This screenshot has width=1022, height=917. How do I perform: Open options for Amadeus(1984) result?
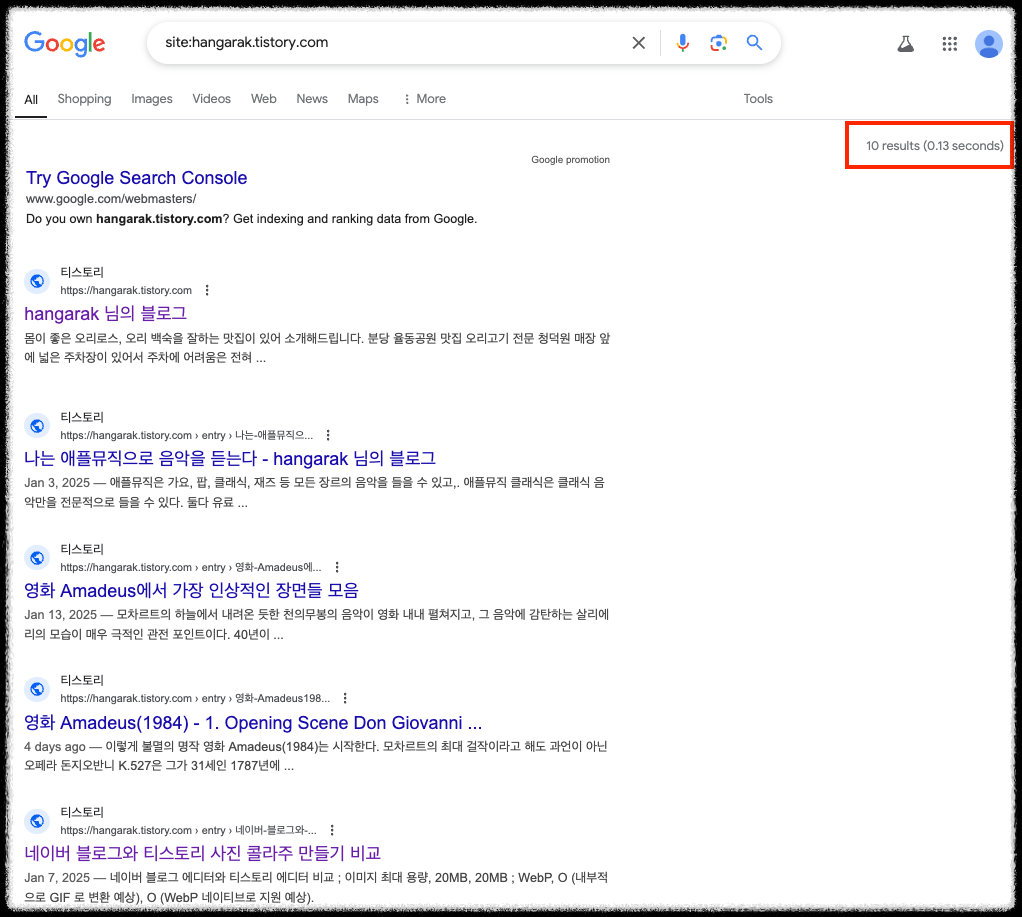pos(345,698)
